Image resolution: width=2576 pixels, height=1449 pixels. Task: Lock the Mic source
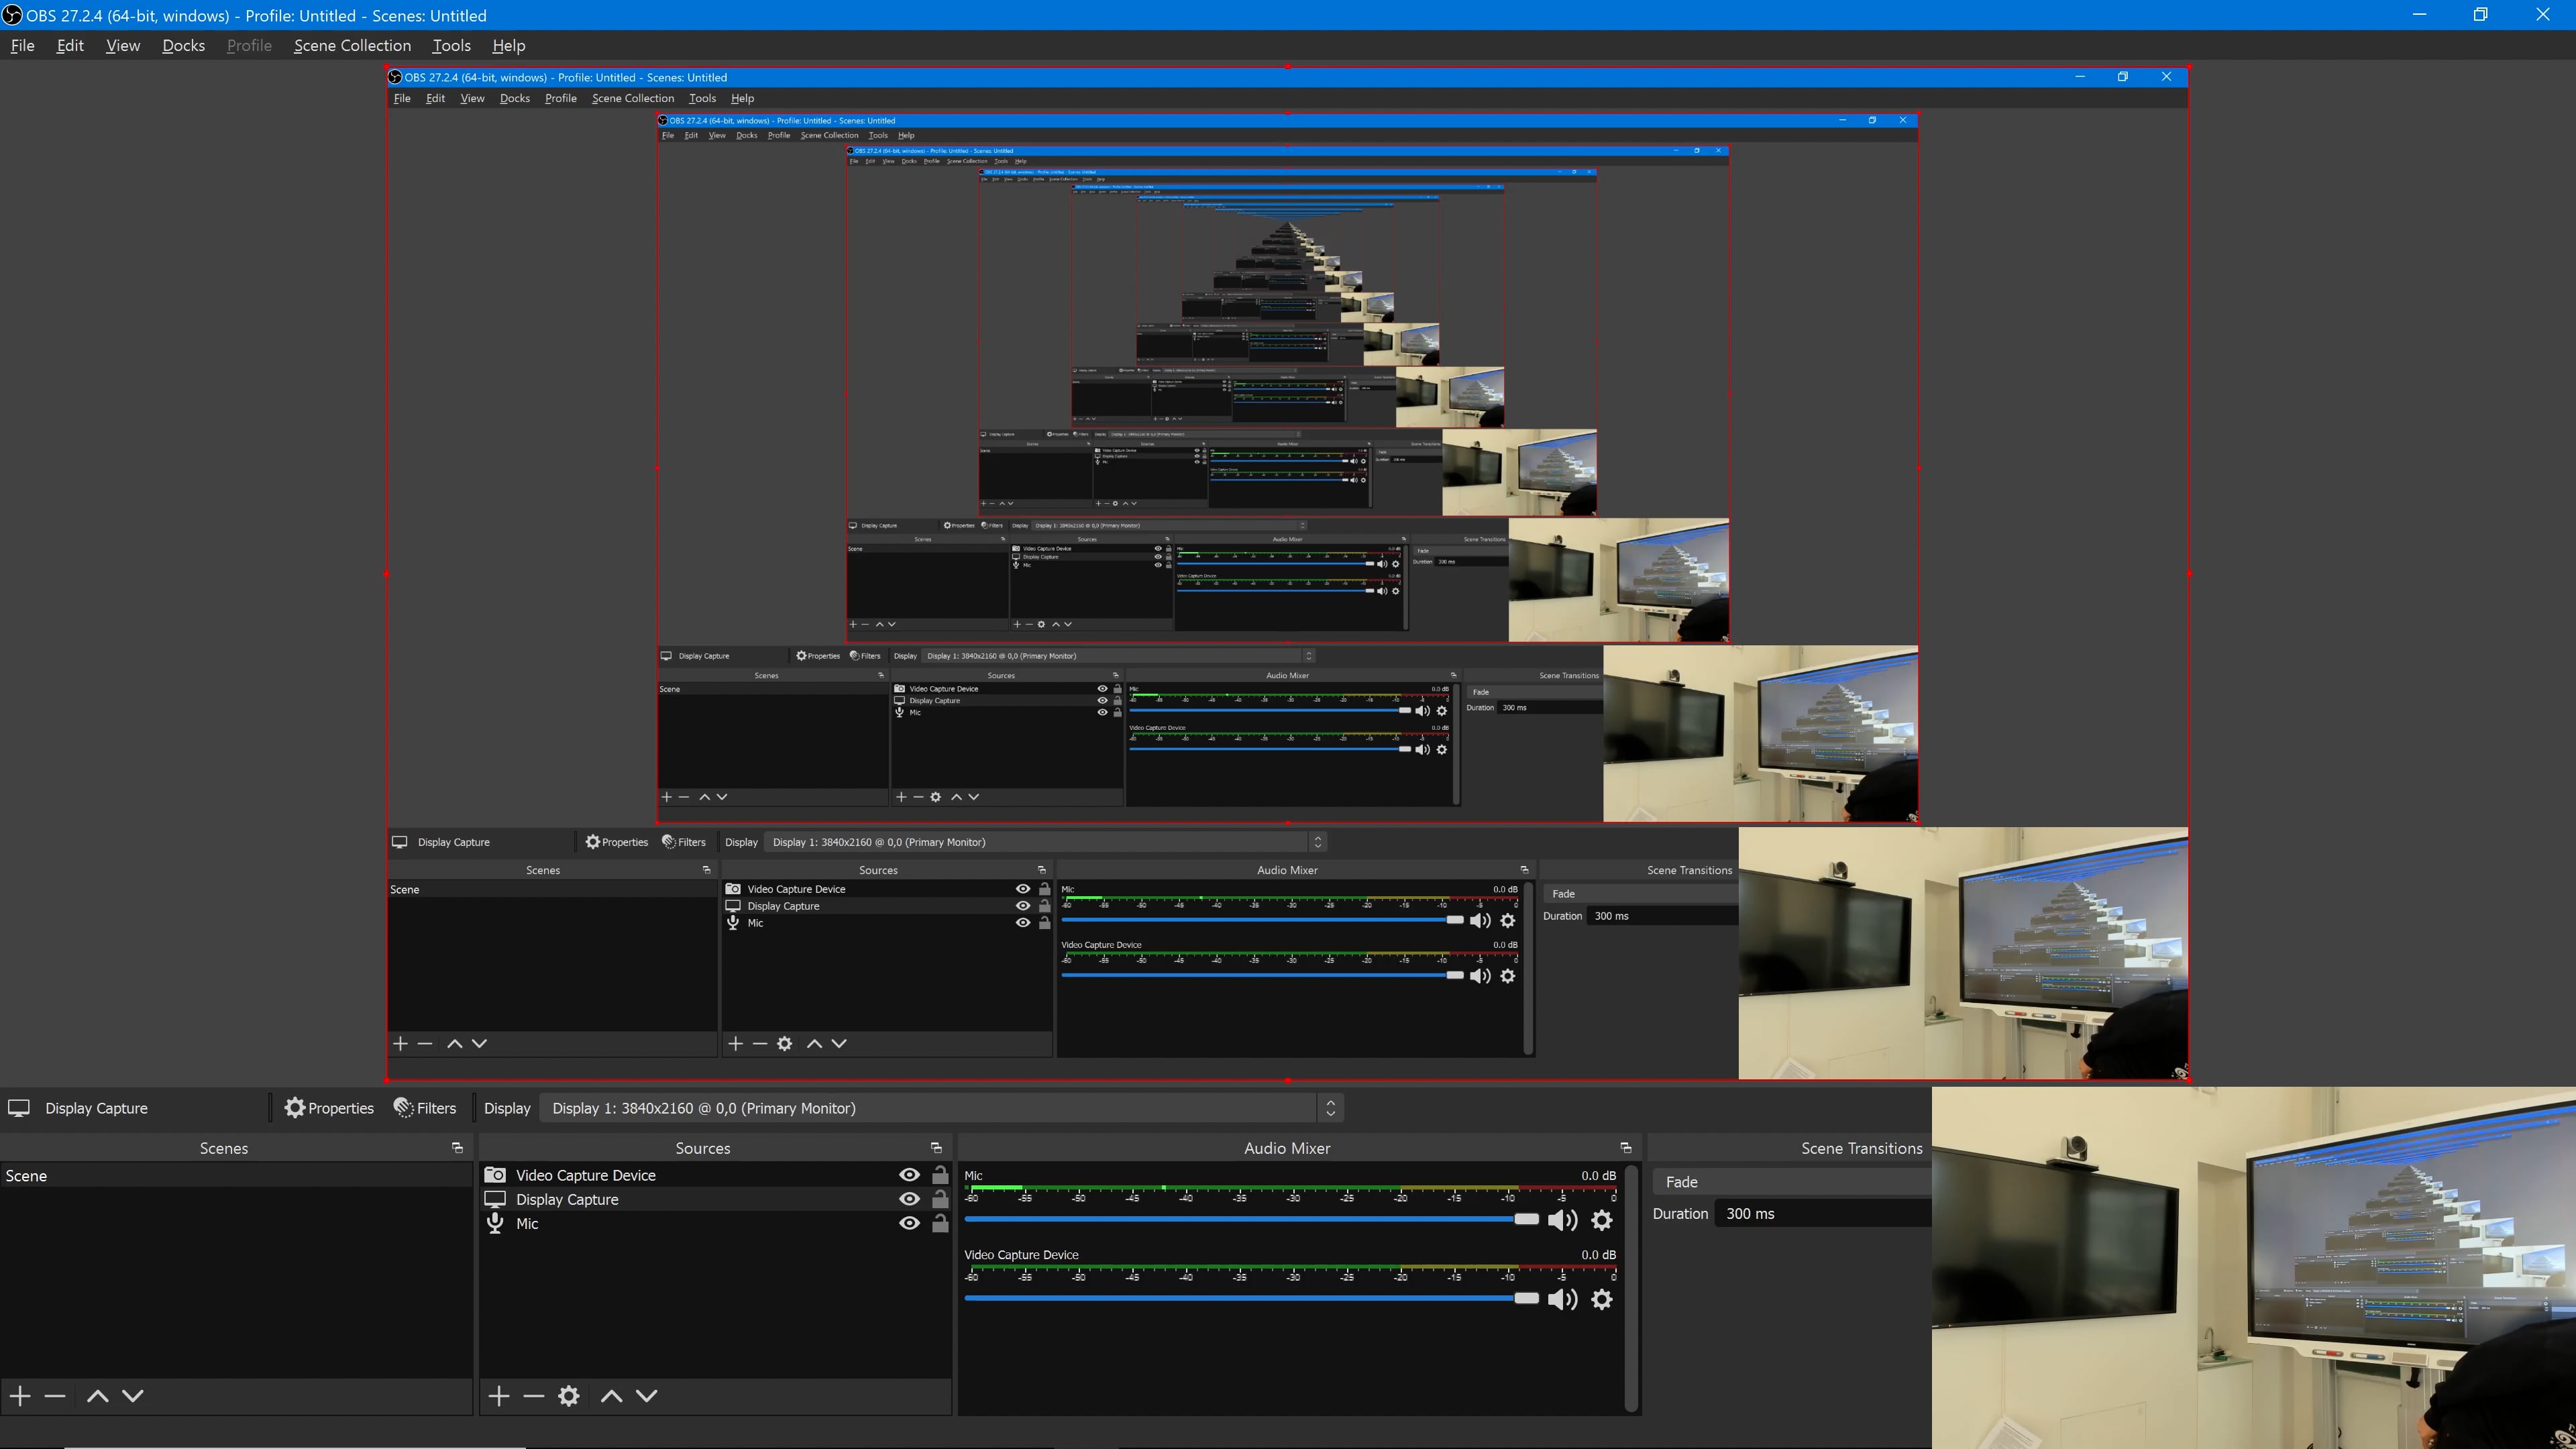[940, 1223]
